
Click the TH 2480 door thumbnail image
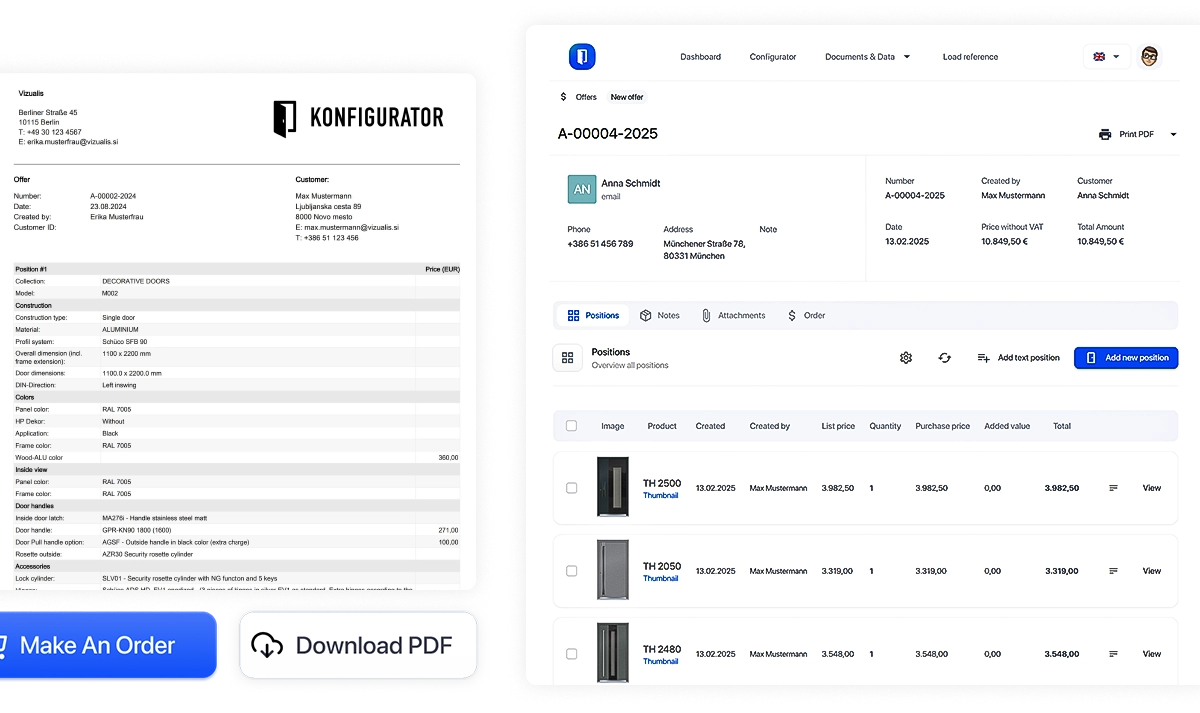(613, 654)
